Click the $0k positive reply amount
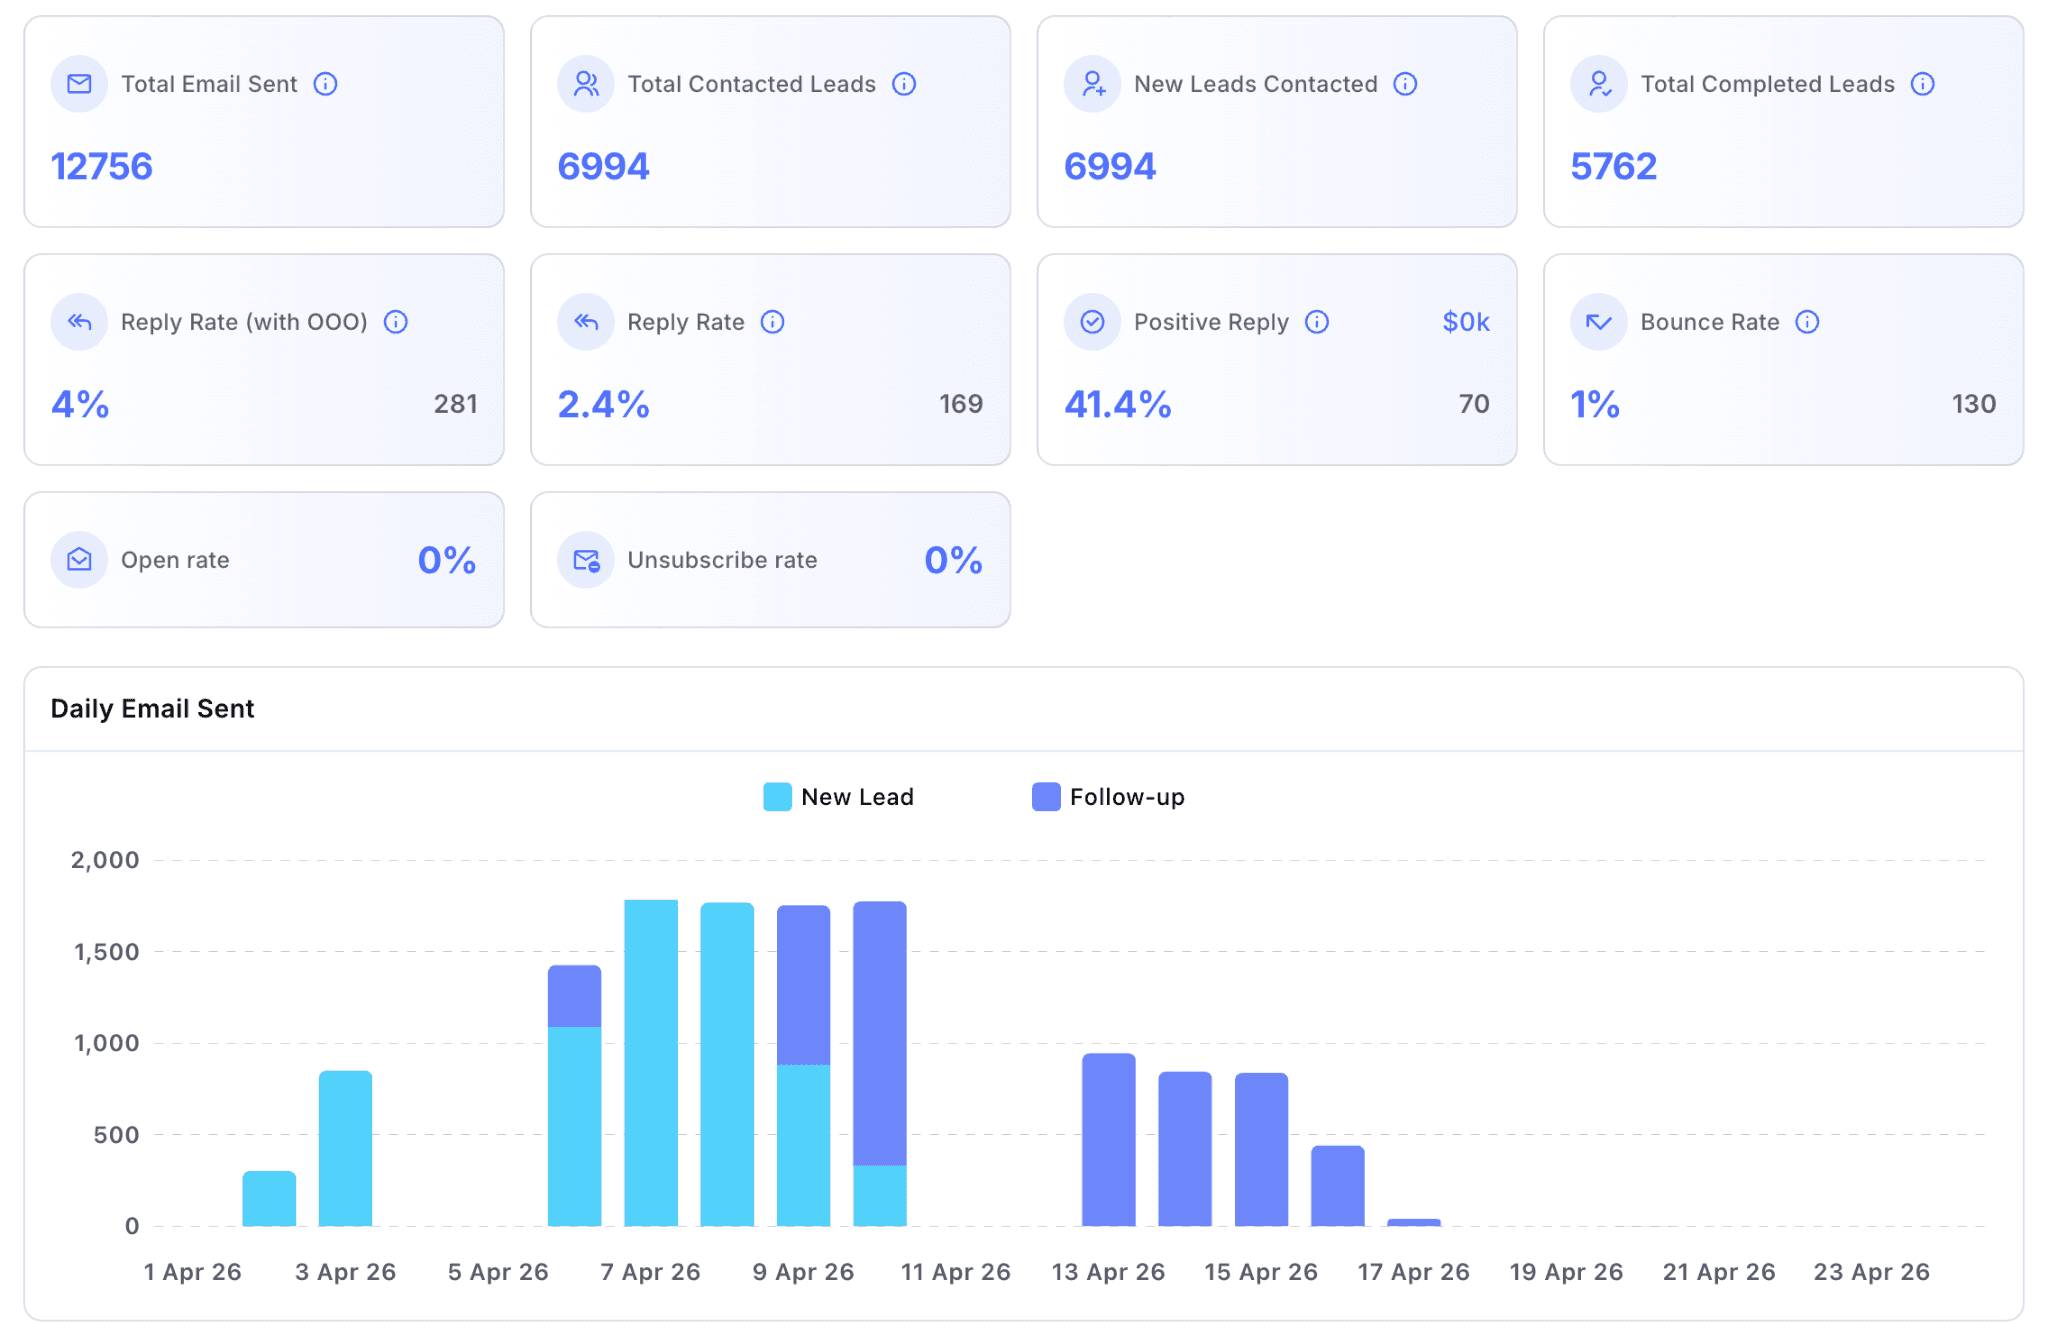 coord(1466,322)
